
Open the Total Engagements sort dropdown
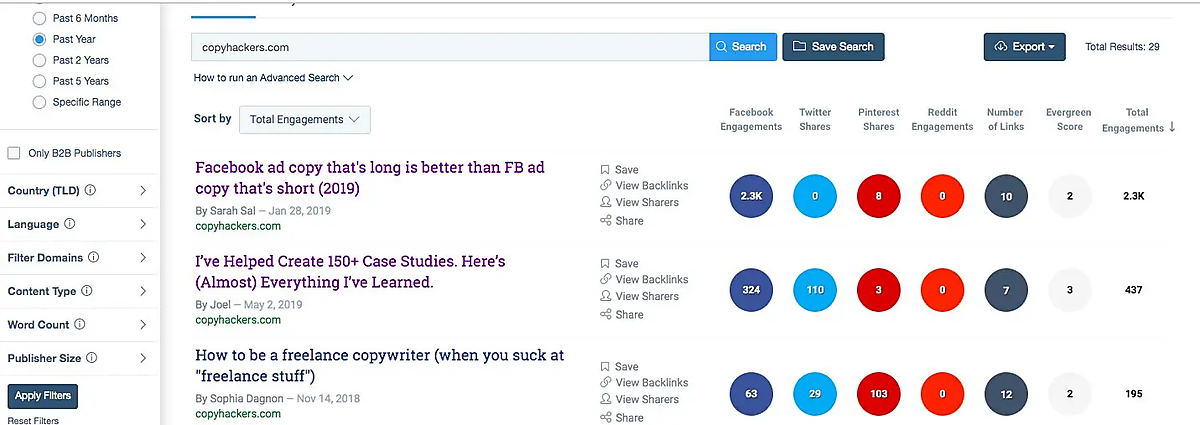point(305,120)
